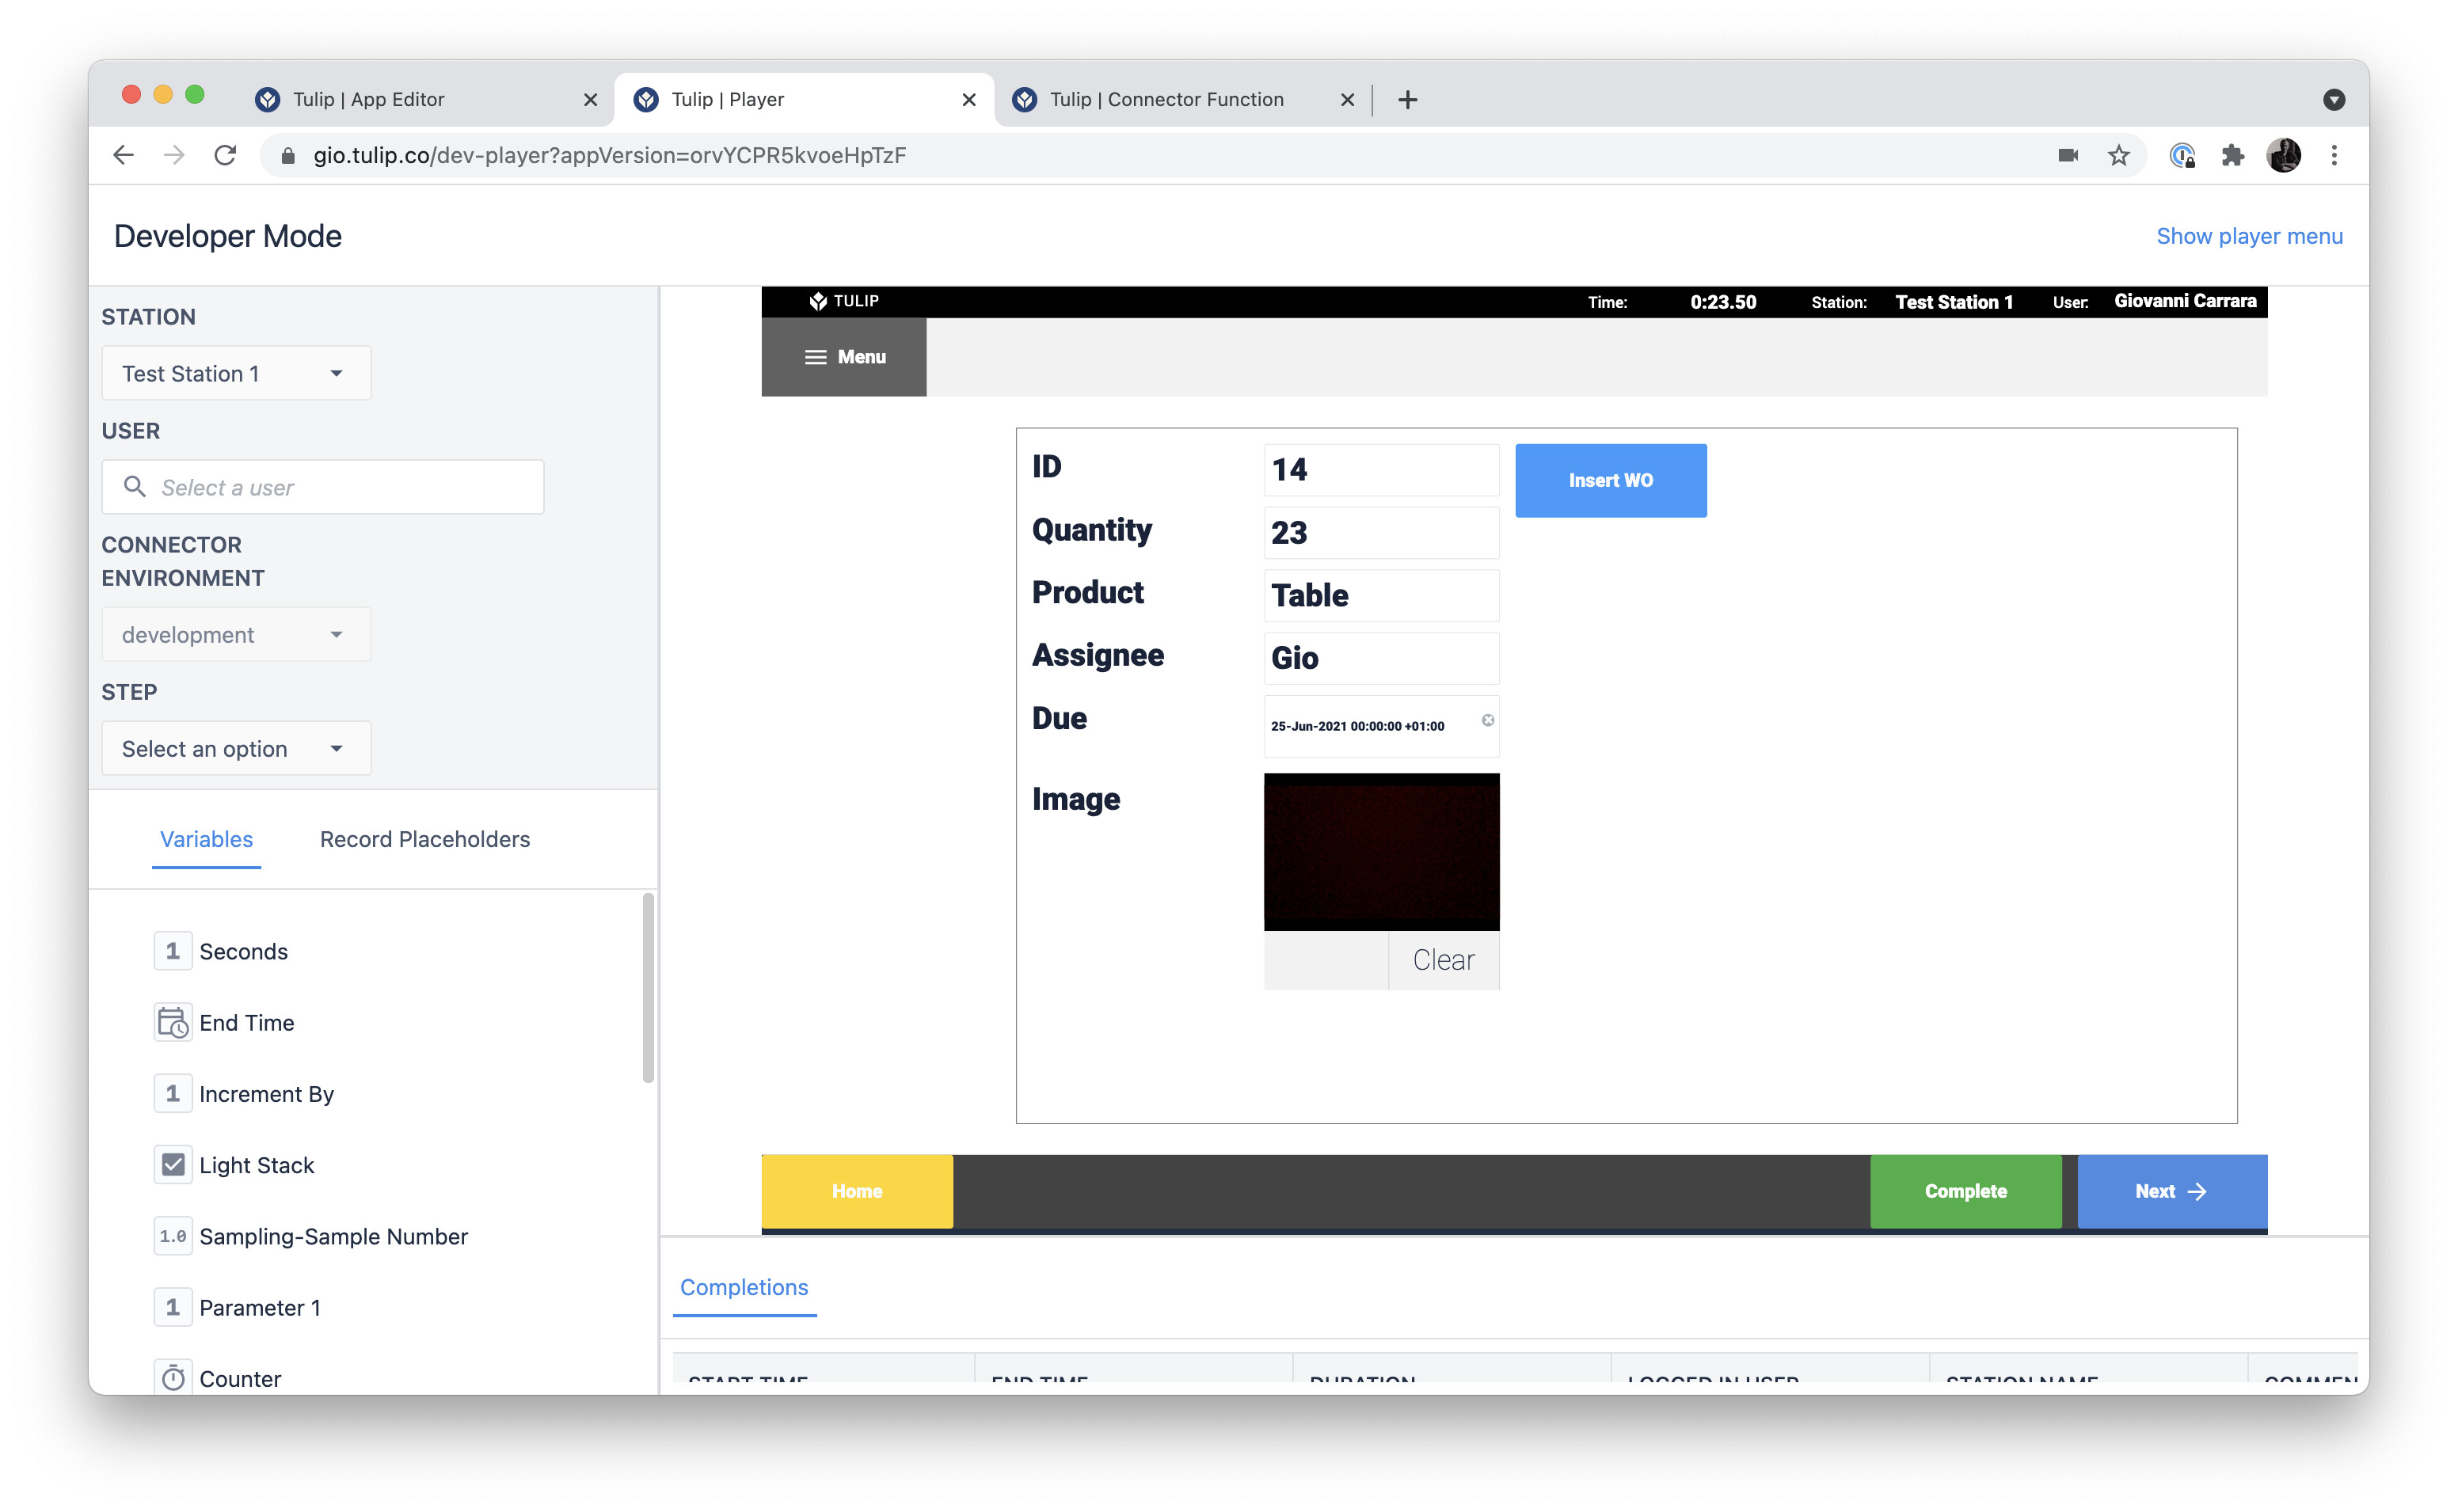Screen dimensions: 2458x1512
Task: Click the Counter timer variable icon
Action: [173, 1377]
